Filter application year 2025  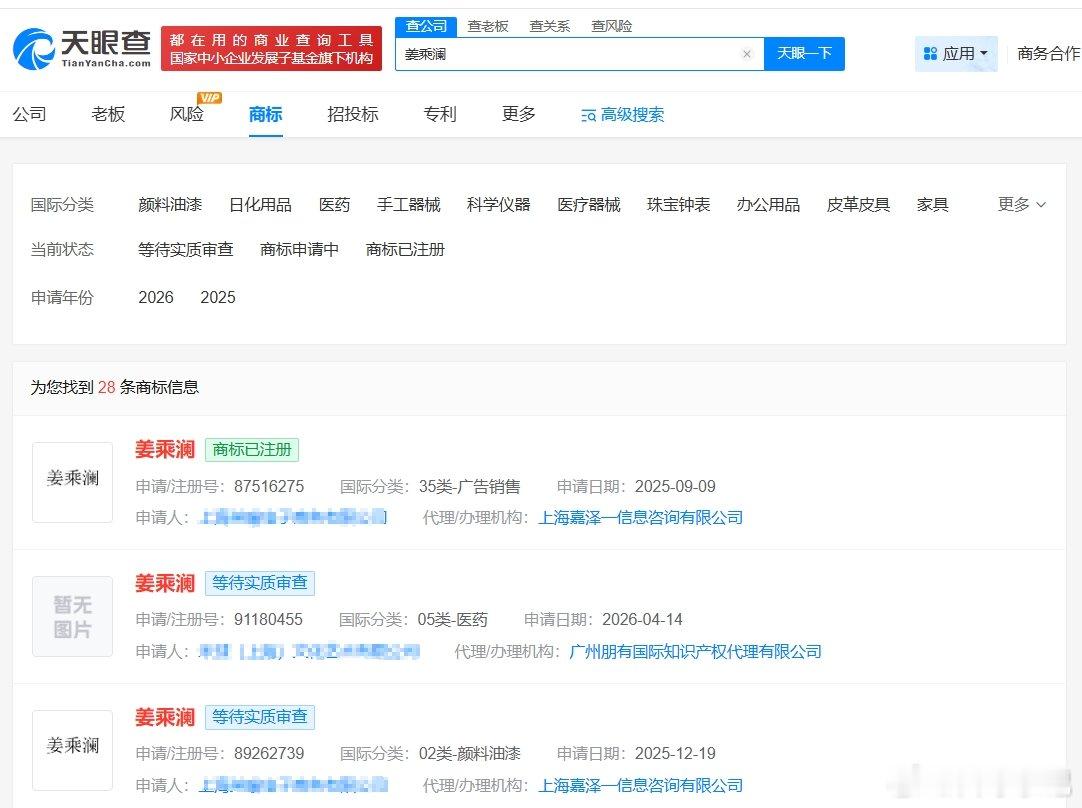218,297
